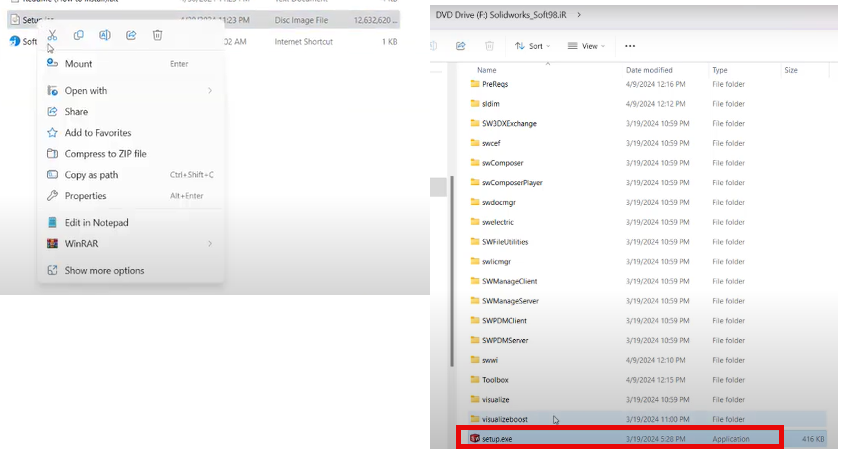Image resolution: width=847 pixels, height=449 pixels.
Task: Select the swcef folder icon
Action: point(475,143)
